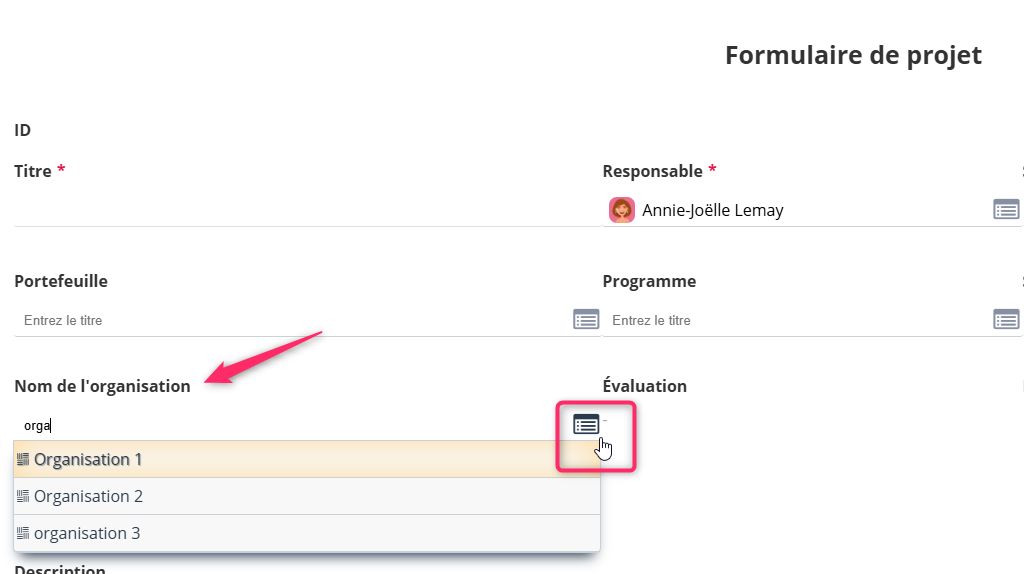
Task: Open the Programme list picker icon
Action: 1005,319
